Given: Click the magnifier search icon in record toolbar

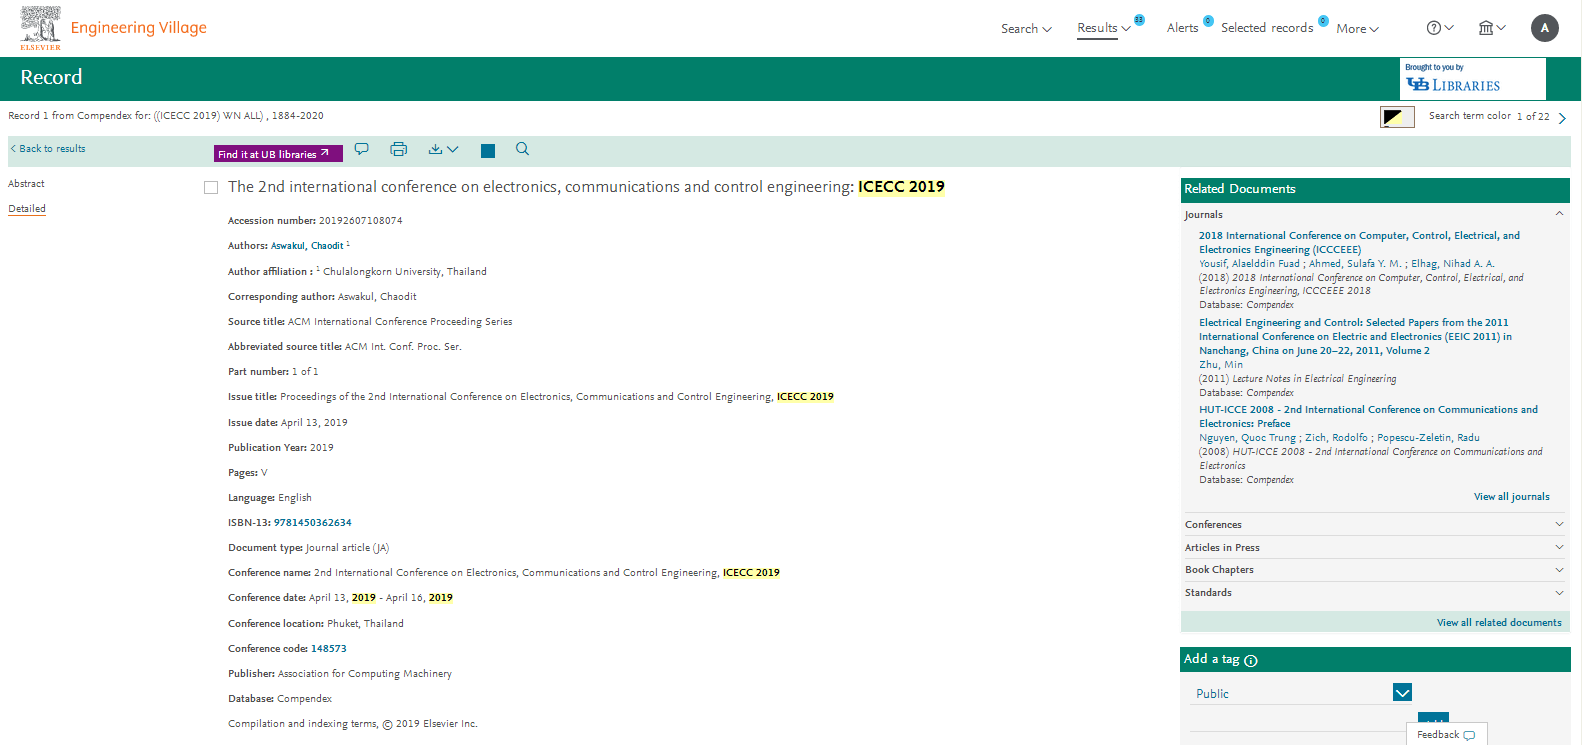Looking at the screenshot, I should point(522,149).
